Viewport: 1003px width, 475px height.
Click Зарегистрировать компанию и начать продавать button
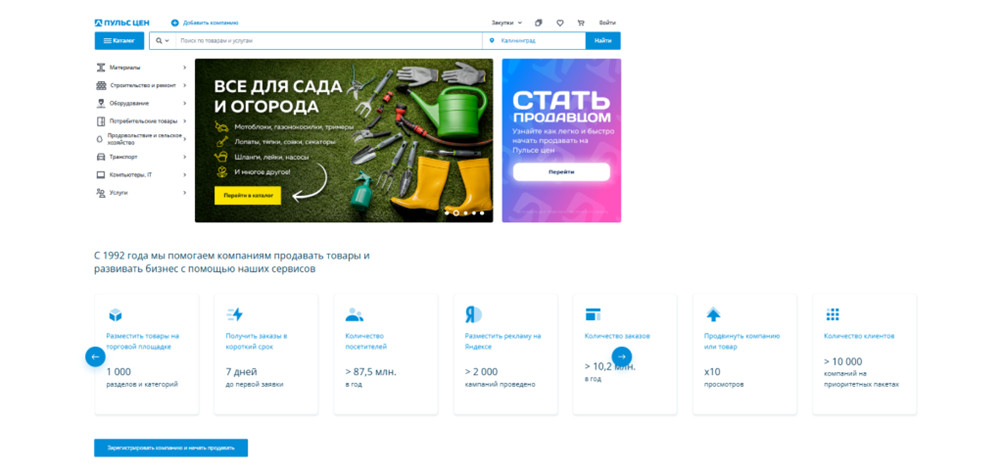coord(171,448)
